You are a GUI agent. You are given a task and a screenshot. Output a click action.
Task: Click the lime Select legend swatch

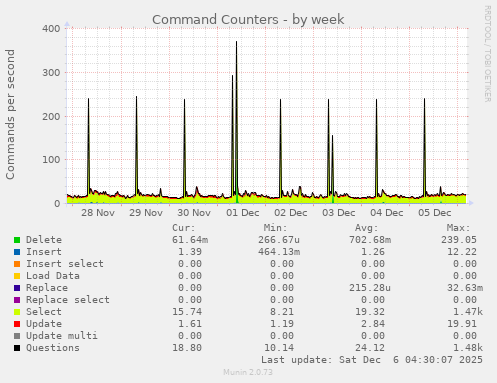click(x=17, y=312)
